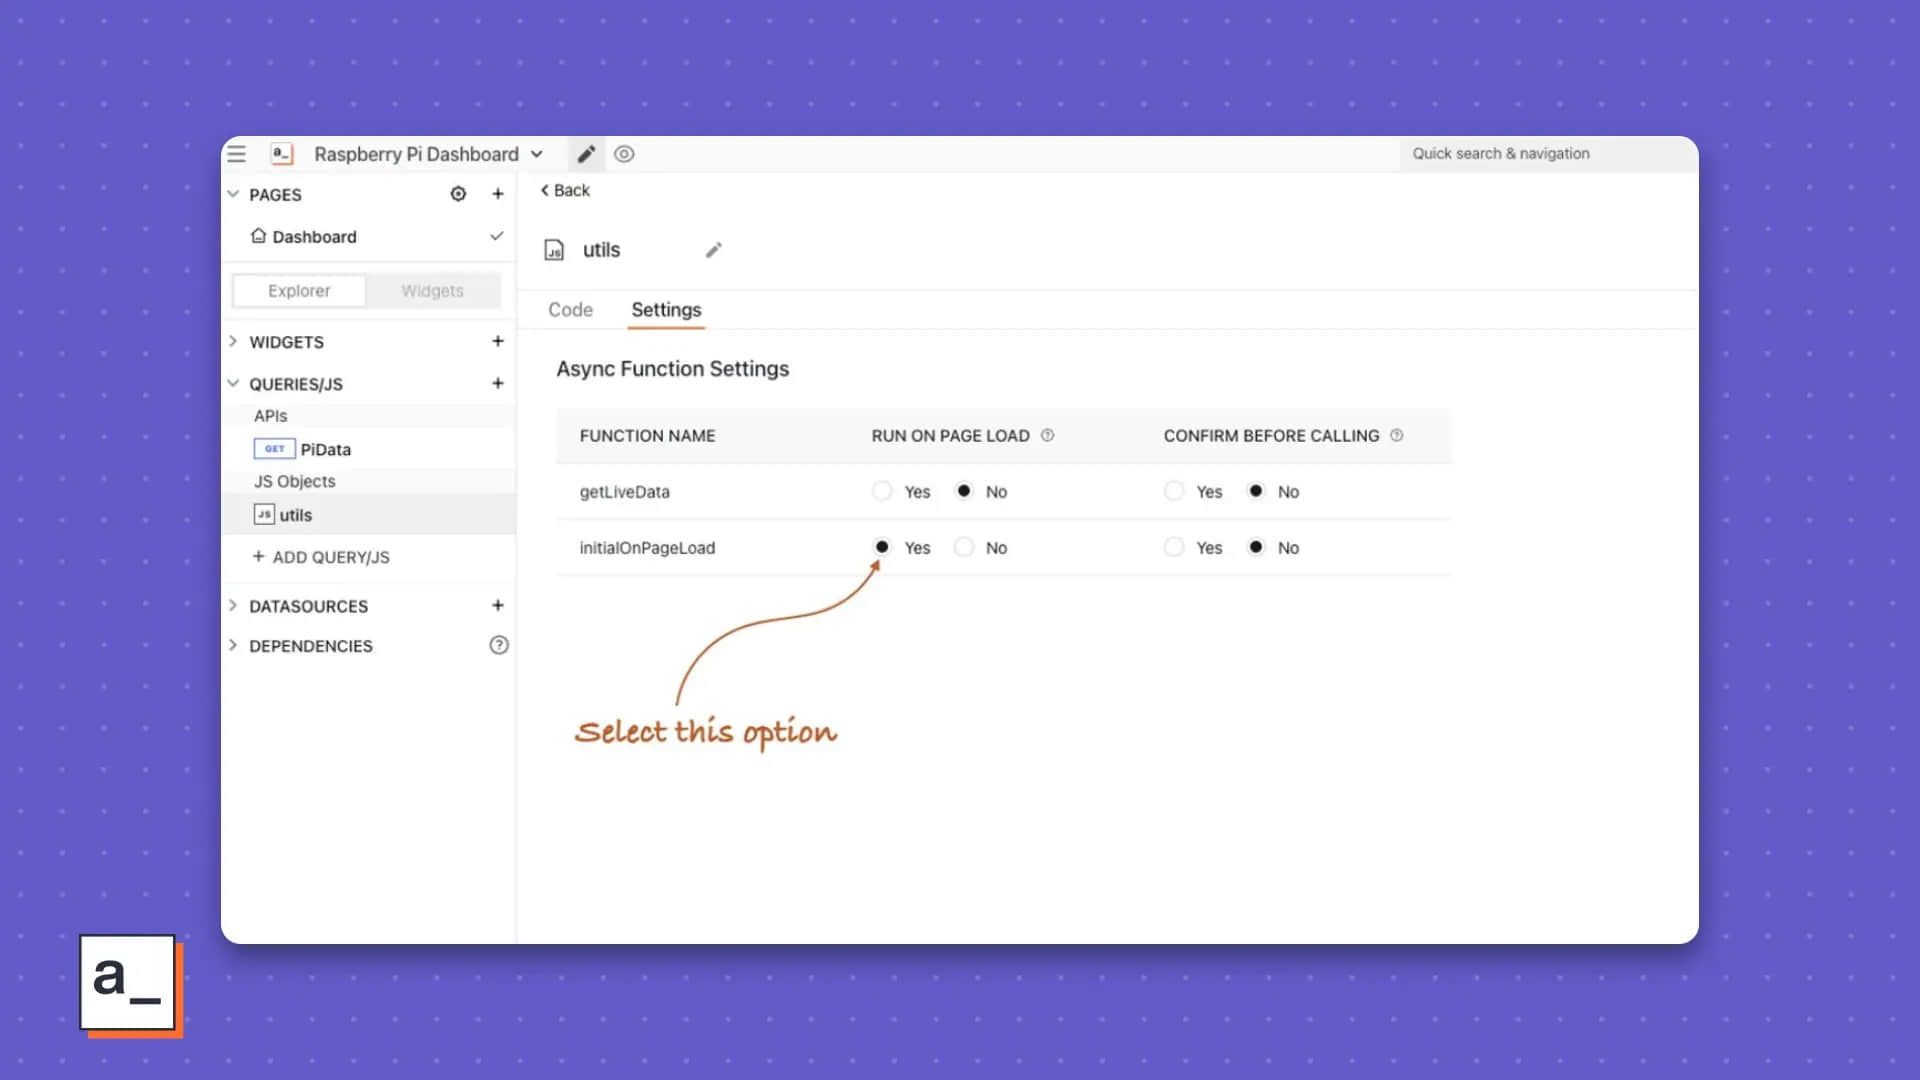This screenshot has width=1920, height=1080.
Task: Click the DEPENDENCIES help icon
Action: pyautogui.click(x=498, y=645)
